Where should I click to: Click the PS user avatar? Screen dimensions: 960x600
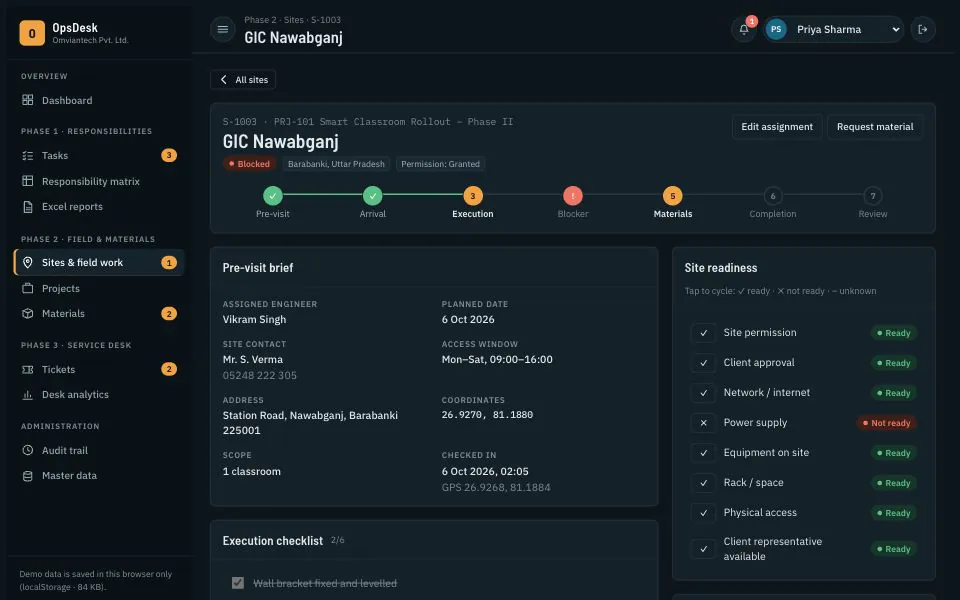[776, 29]
